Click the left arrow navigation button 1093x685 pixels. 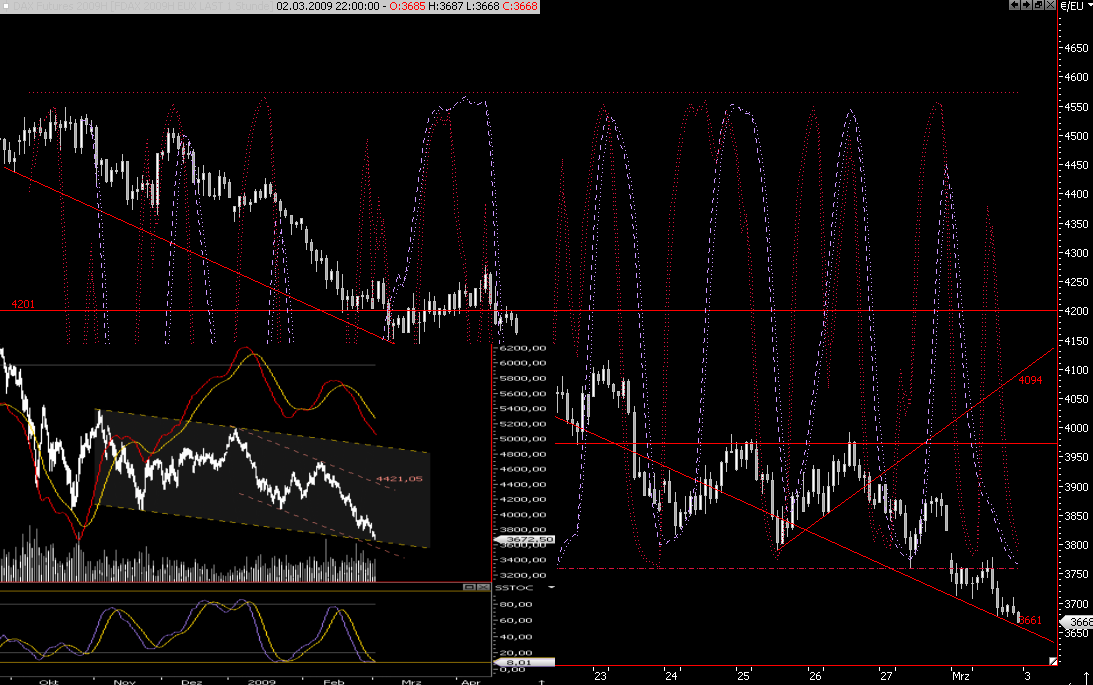(x=1014, y=5)
